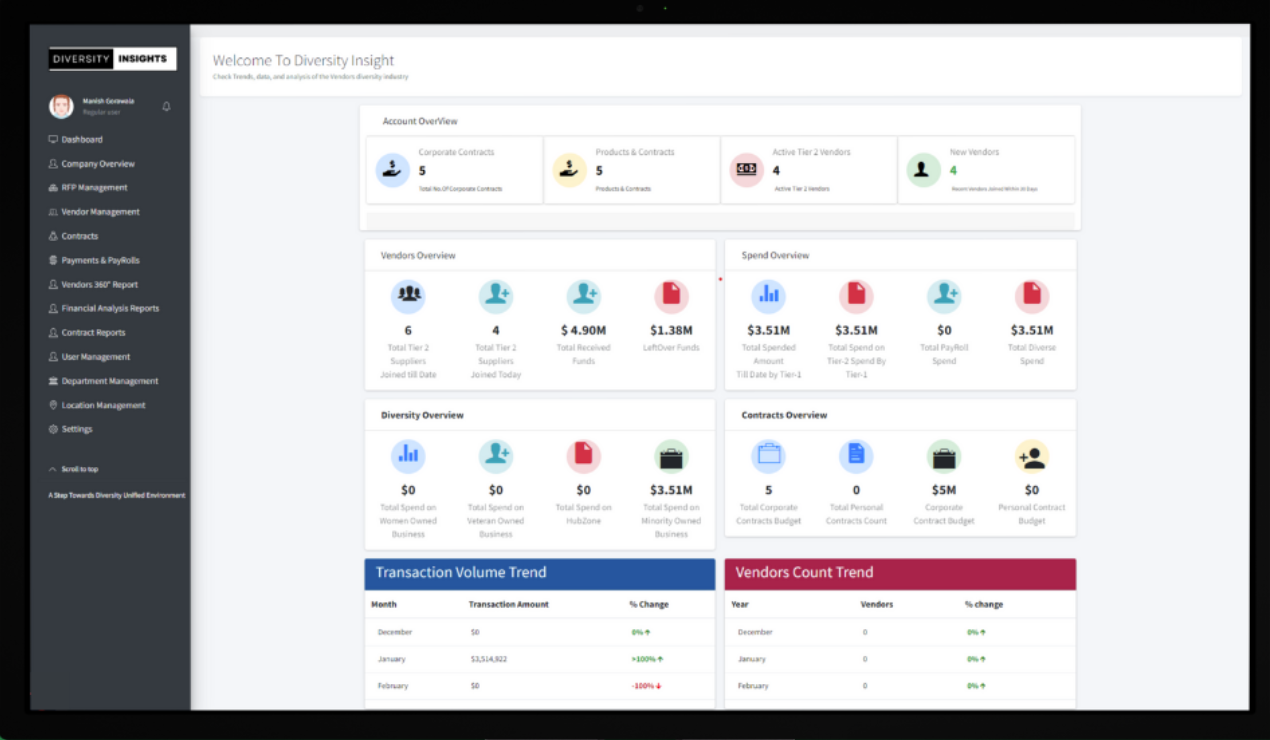Select the Dashboard icon in the sidebar
The height and width of the screenshot is (740, 1270).
pyautogui.click(x=55, y=139)
